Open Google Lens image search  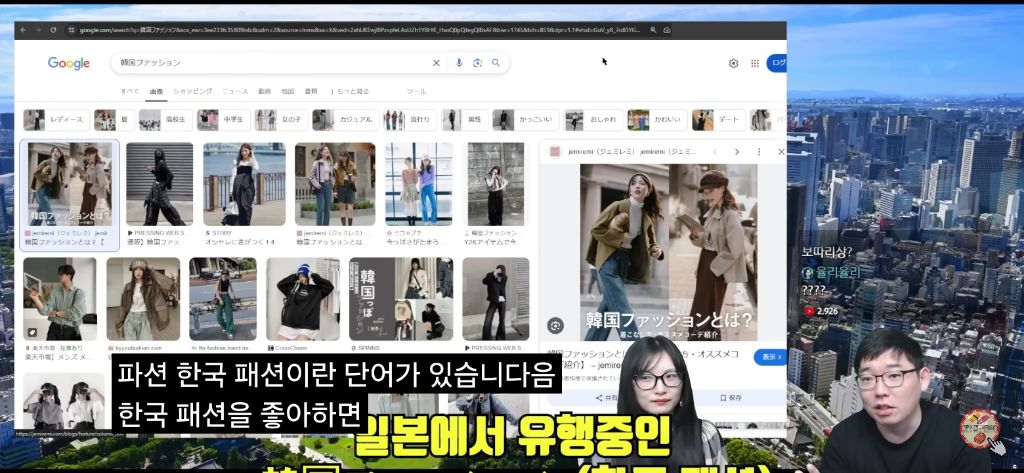(x=477, y=63)
